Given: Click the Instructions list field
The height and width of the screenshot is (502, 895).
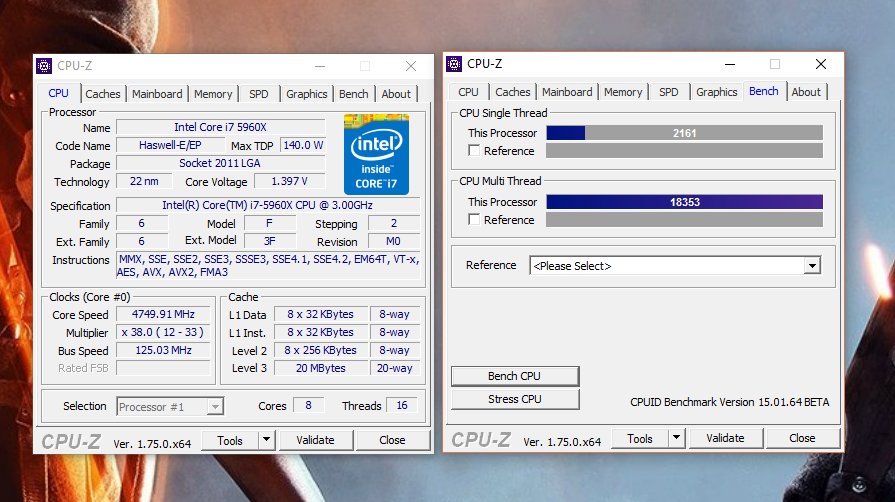Looking at the screenshot, I should tap(268, 266).
